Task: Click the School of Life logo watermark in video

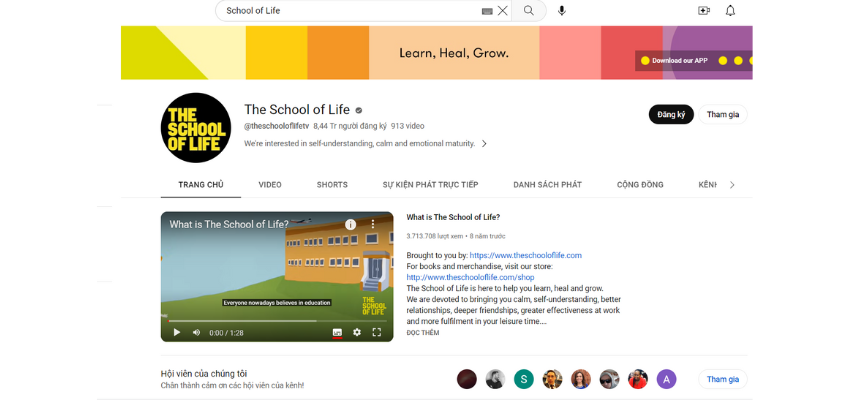Action: (x=373, y=306)
